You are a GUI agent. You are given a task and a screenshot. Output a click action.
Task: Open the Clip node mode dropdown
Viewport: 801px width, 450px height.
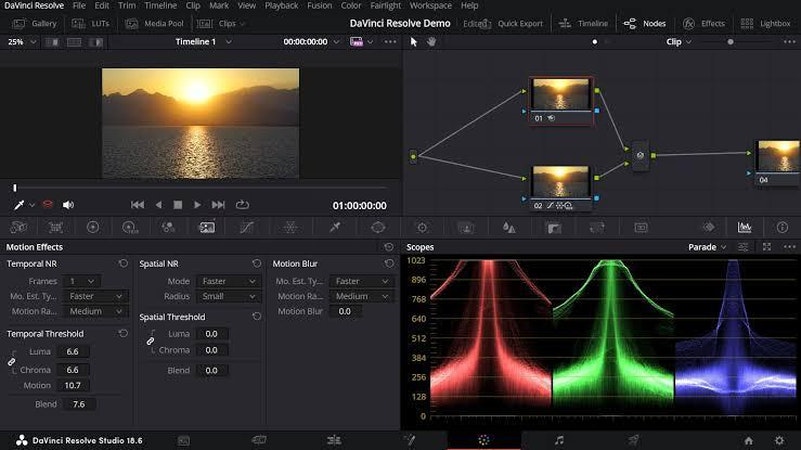[678, 42]
